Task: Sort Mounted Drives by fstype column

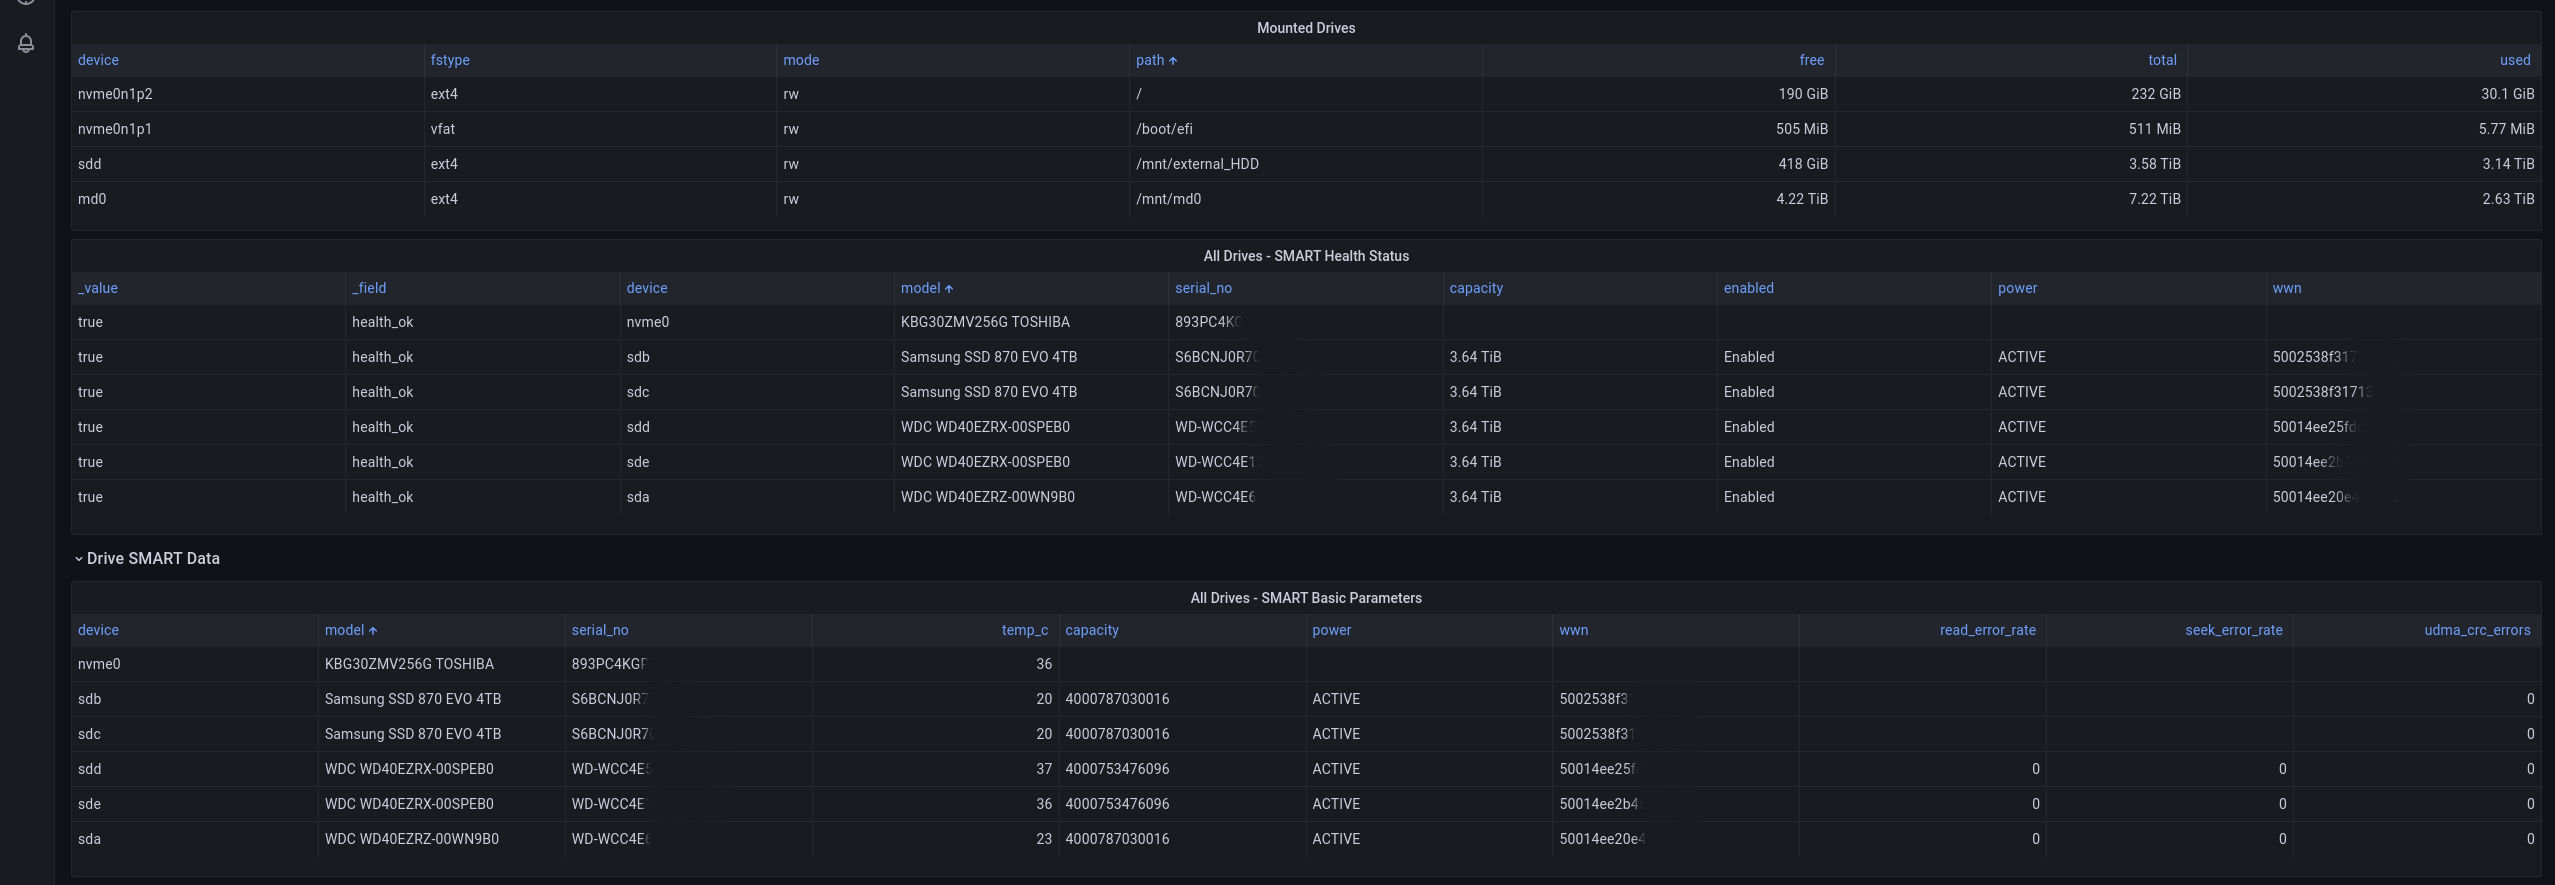Action: (x=450, y=60)
